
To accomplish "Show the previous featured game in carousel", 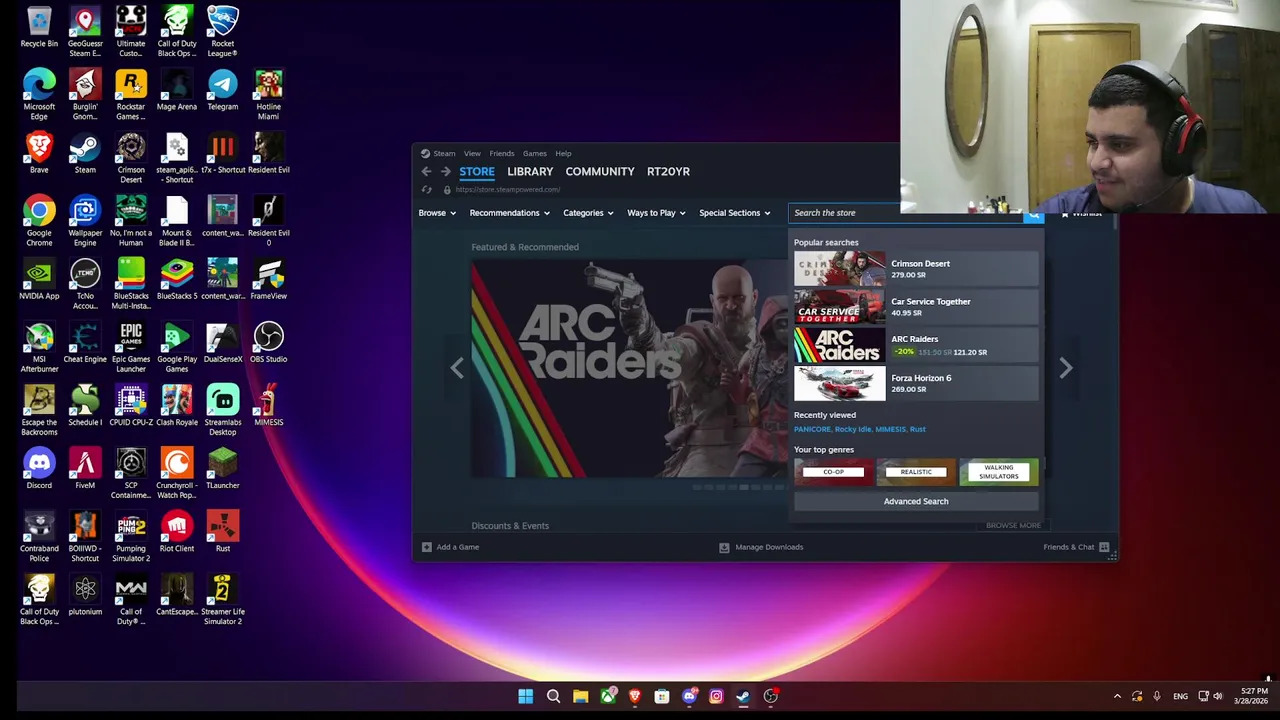I will [457, 368].
